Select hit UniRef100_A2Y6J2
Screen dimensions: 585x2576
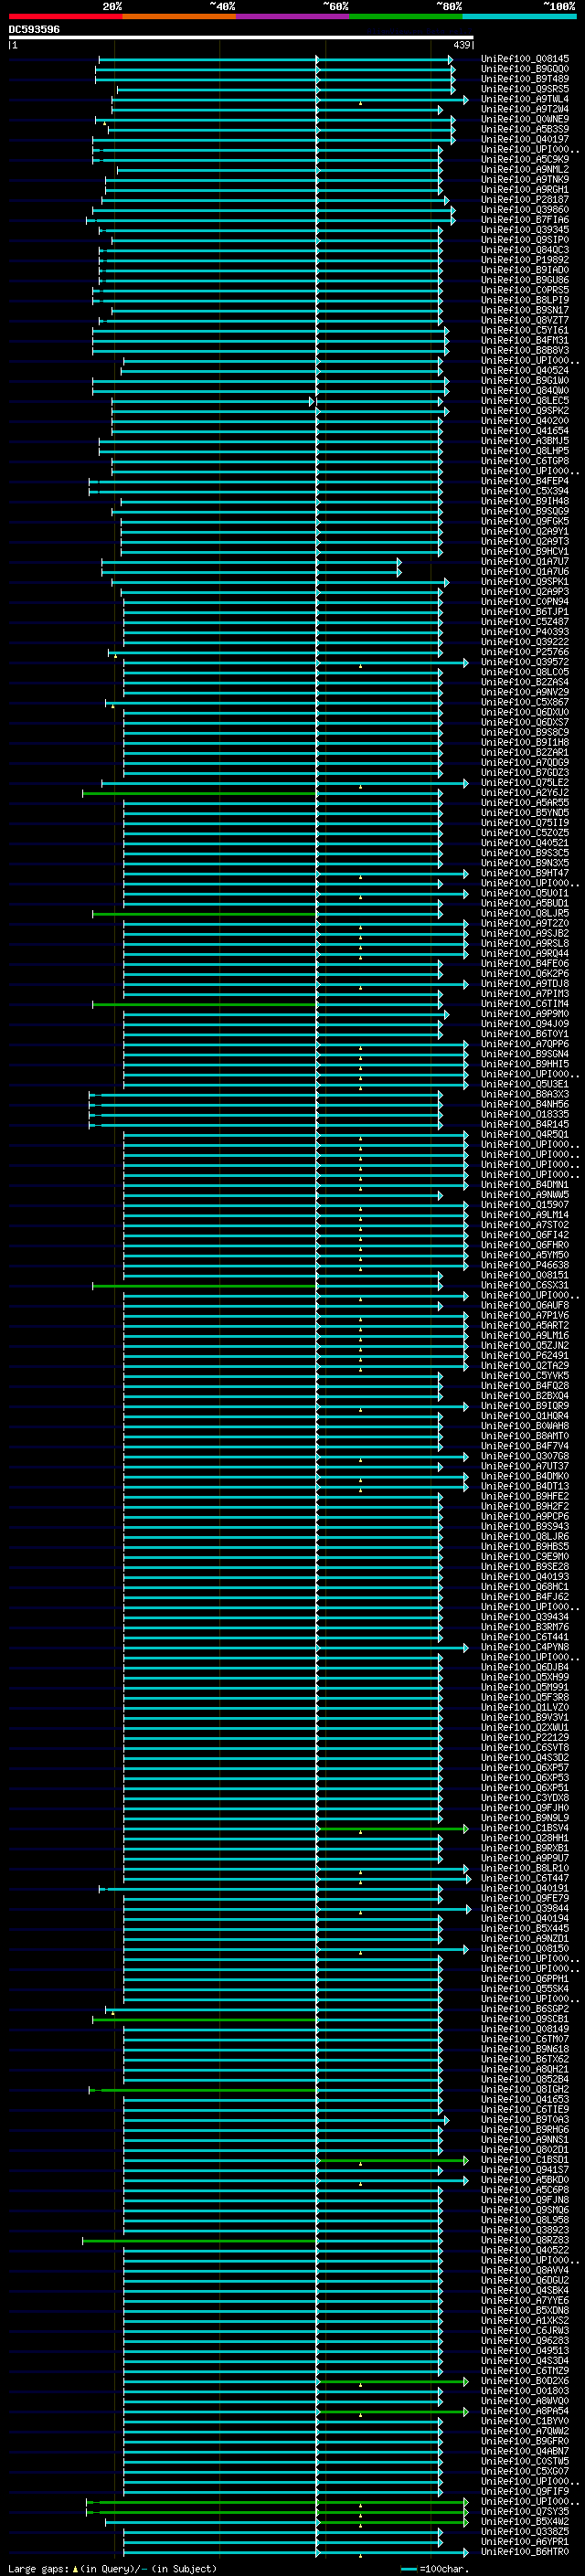tap(525, 793)
